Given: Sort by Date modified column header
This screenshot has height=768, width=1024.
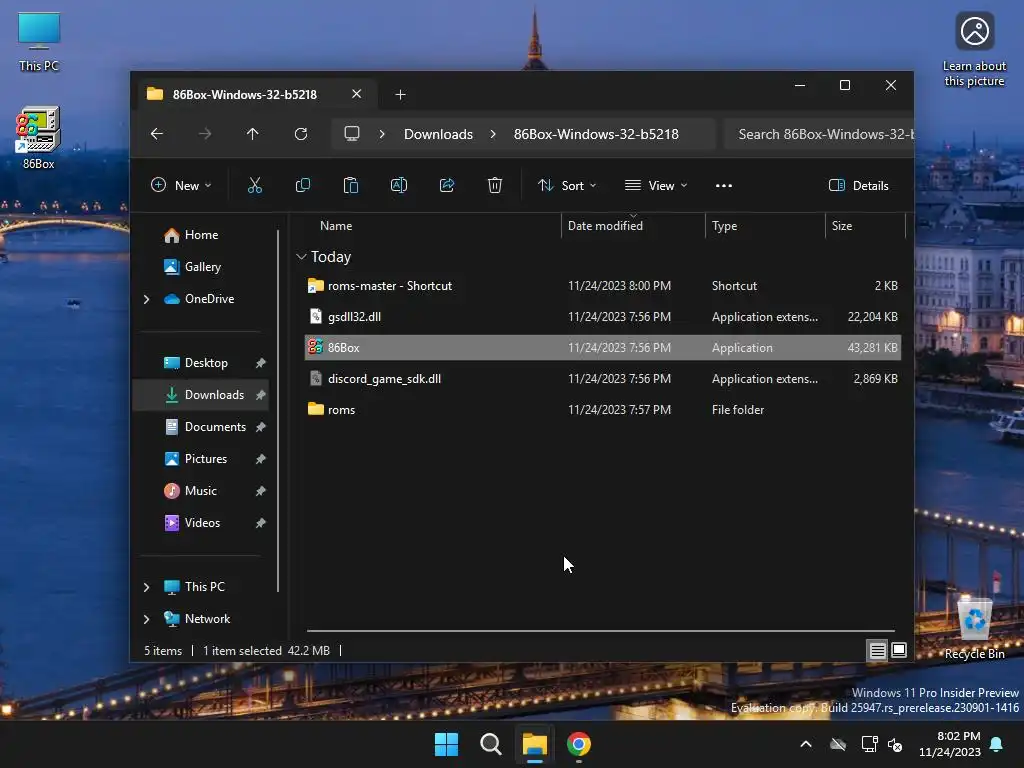Looking at the screenshot, I should tap(605, 226).
